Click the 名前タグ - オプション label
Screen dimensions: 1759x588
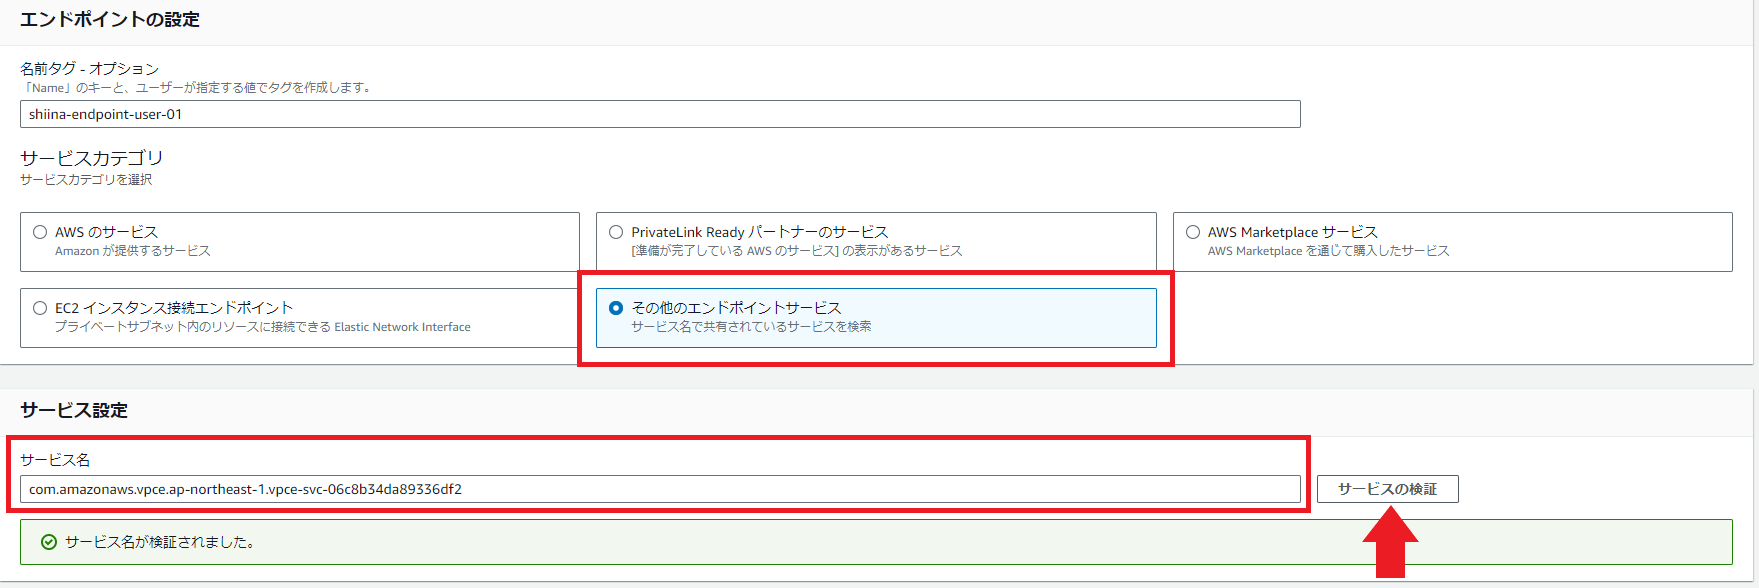(x=89, y=68)
